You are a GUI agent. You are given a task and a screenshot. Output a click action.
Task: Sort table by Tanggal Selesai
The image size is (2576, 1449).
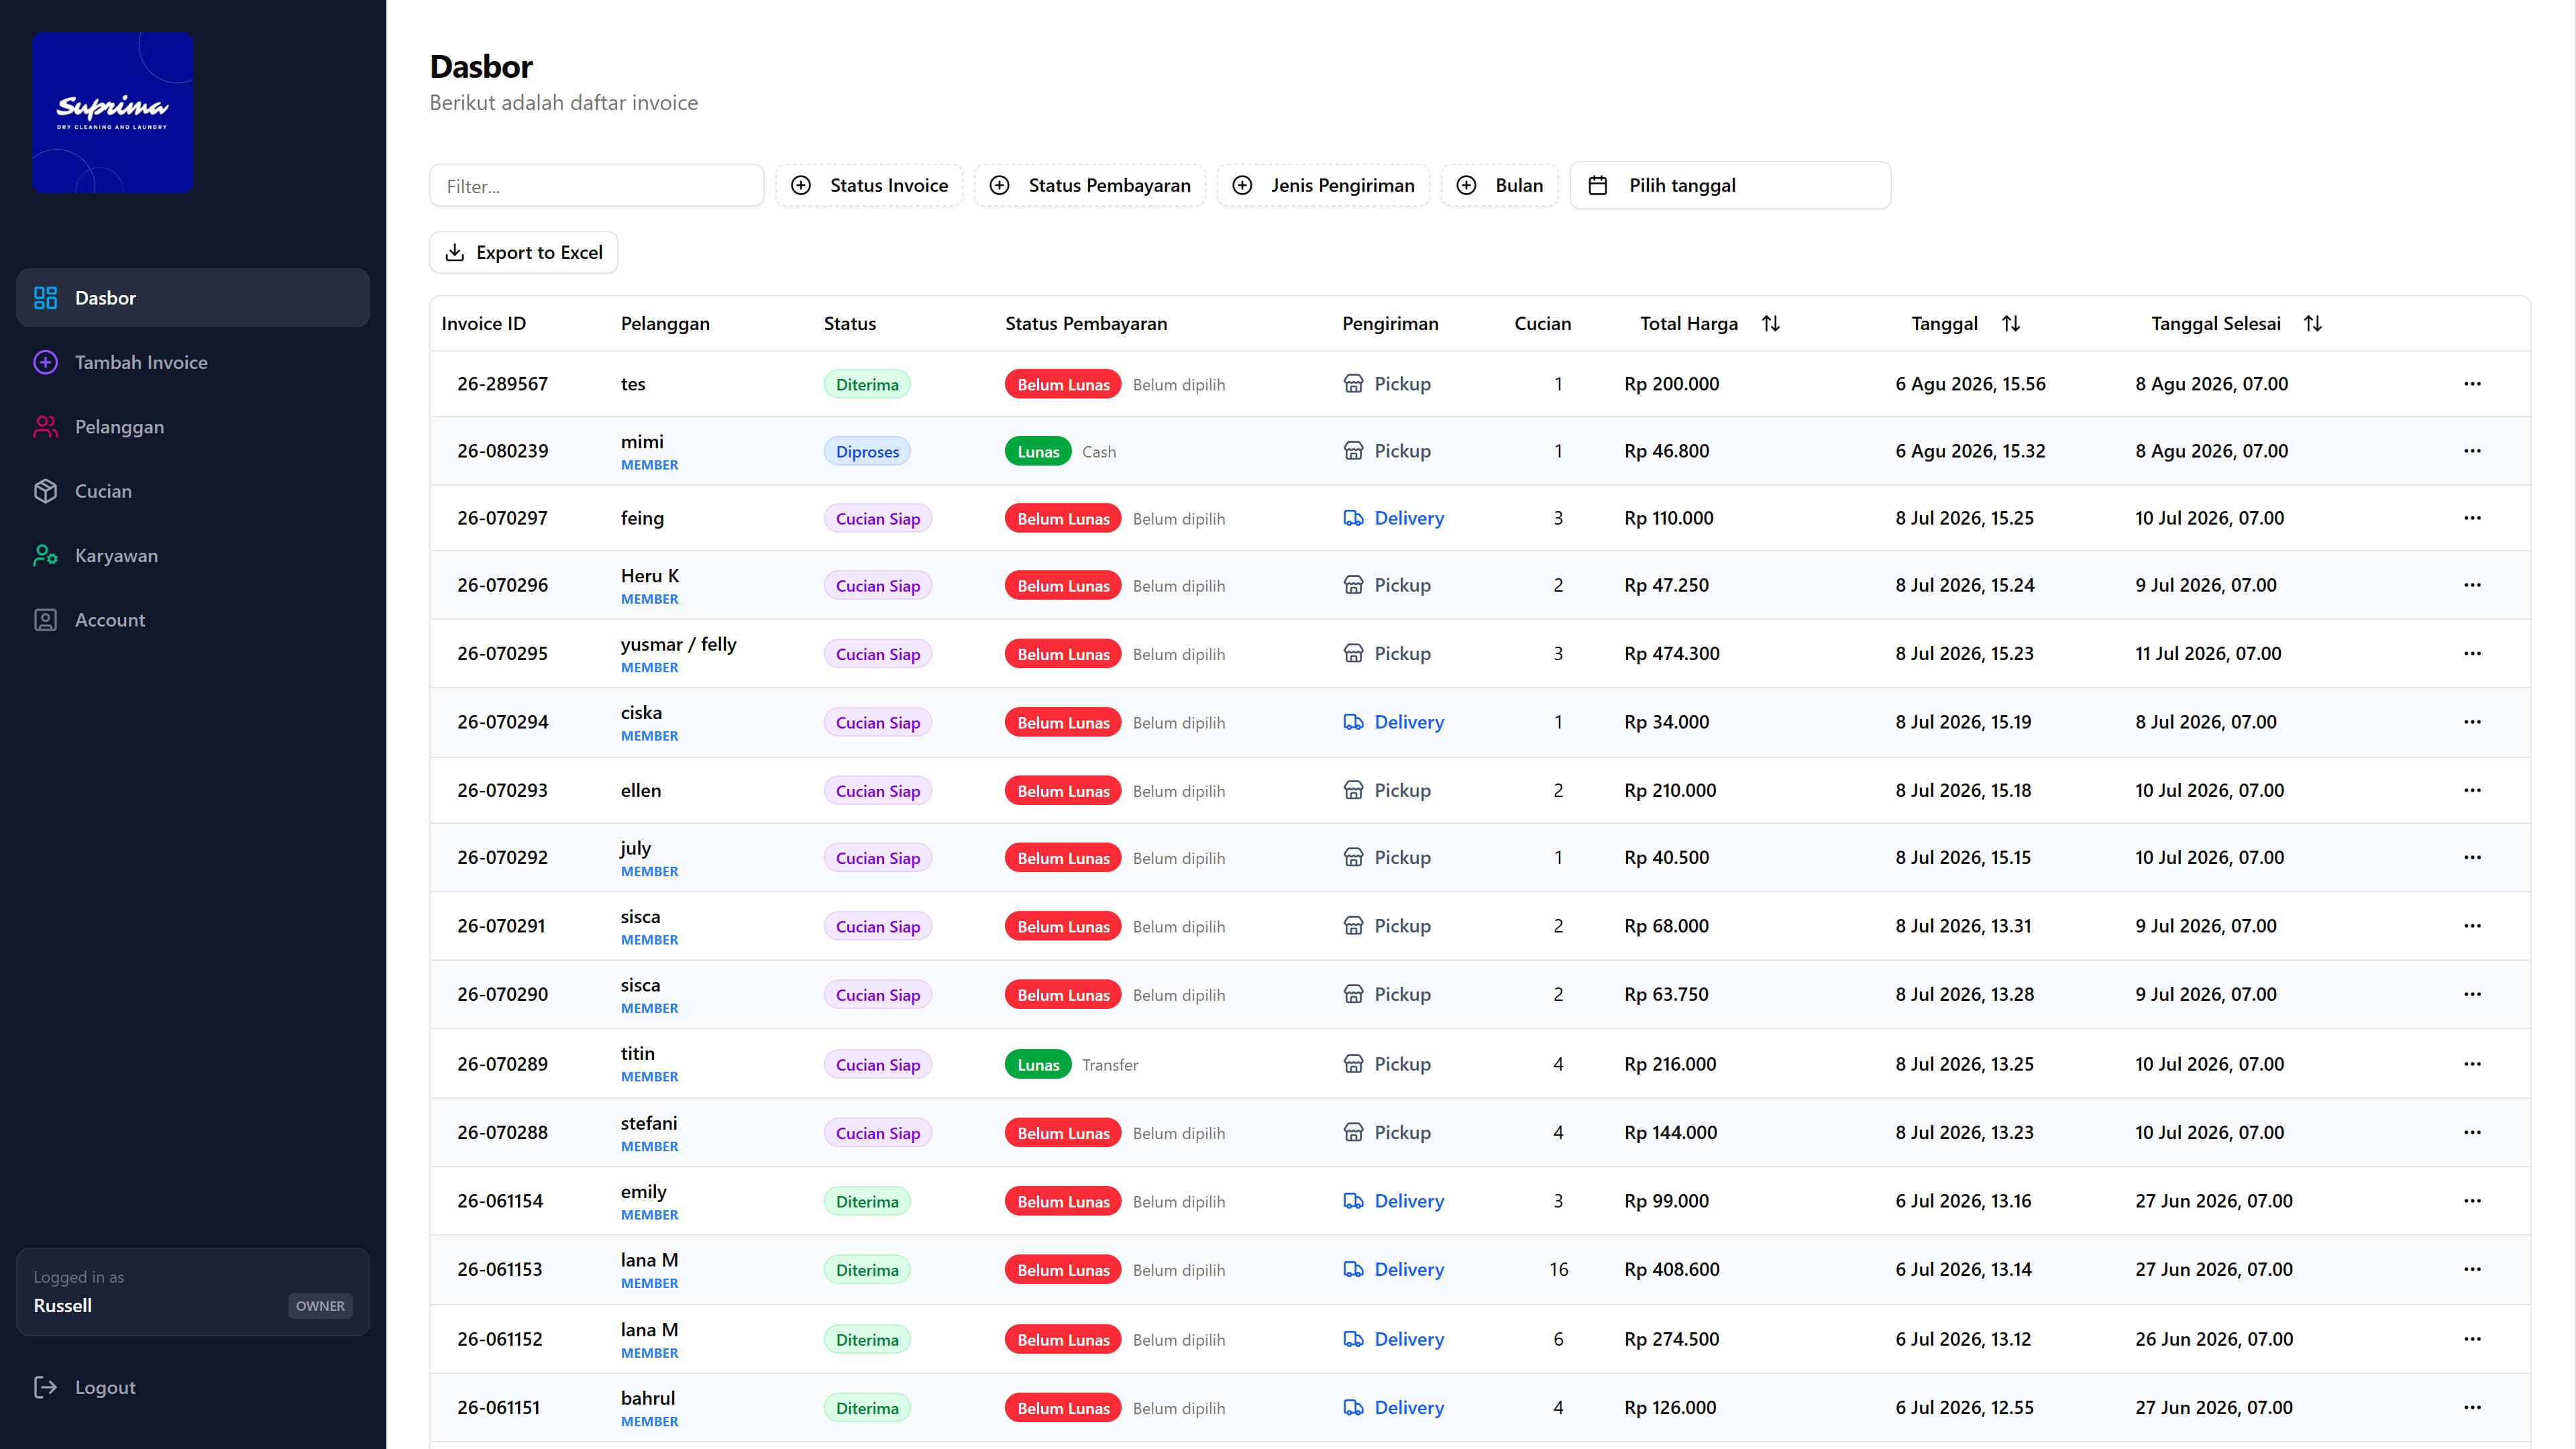pyautogui.click(x=2236, y=324)
